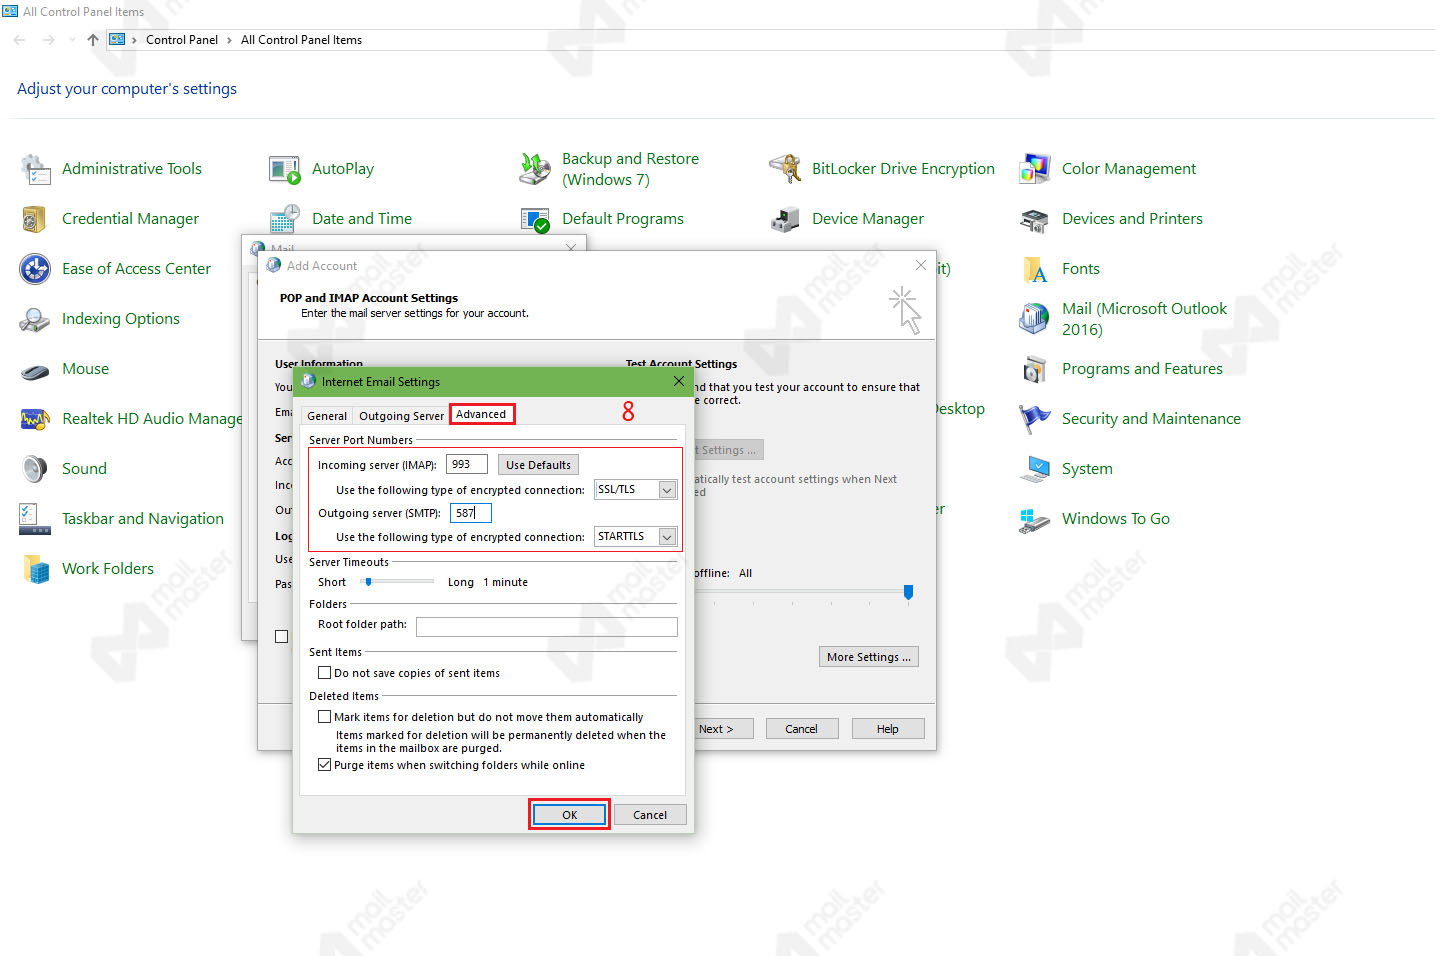Open the AutoPlay icon
The width and height of the screenshot is (1435, 956).
coord(285,169)
